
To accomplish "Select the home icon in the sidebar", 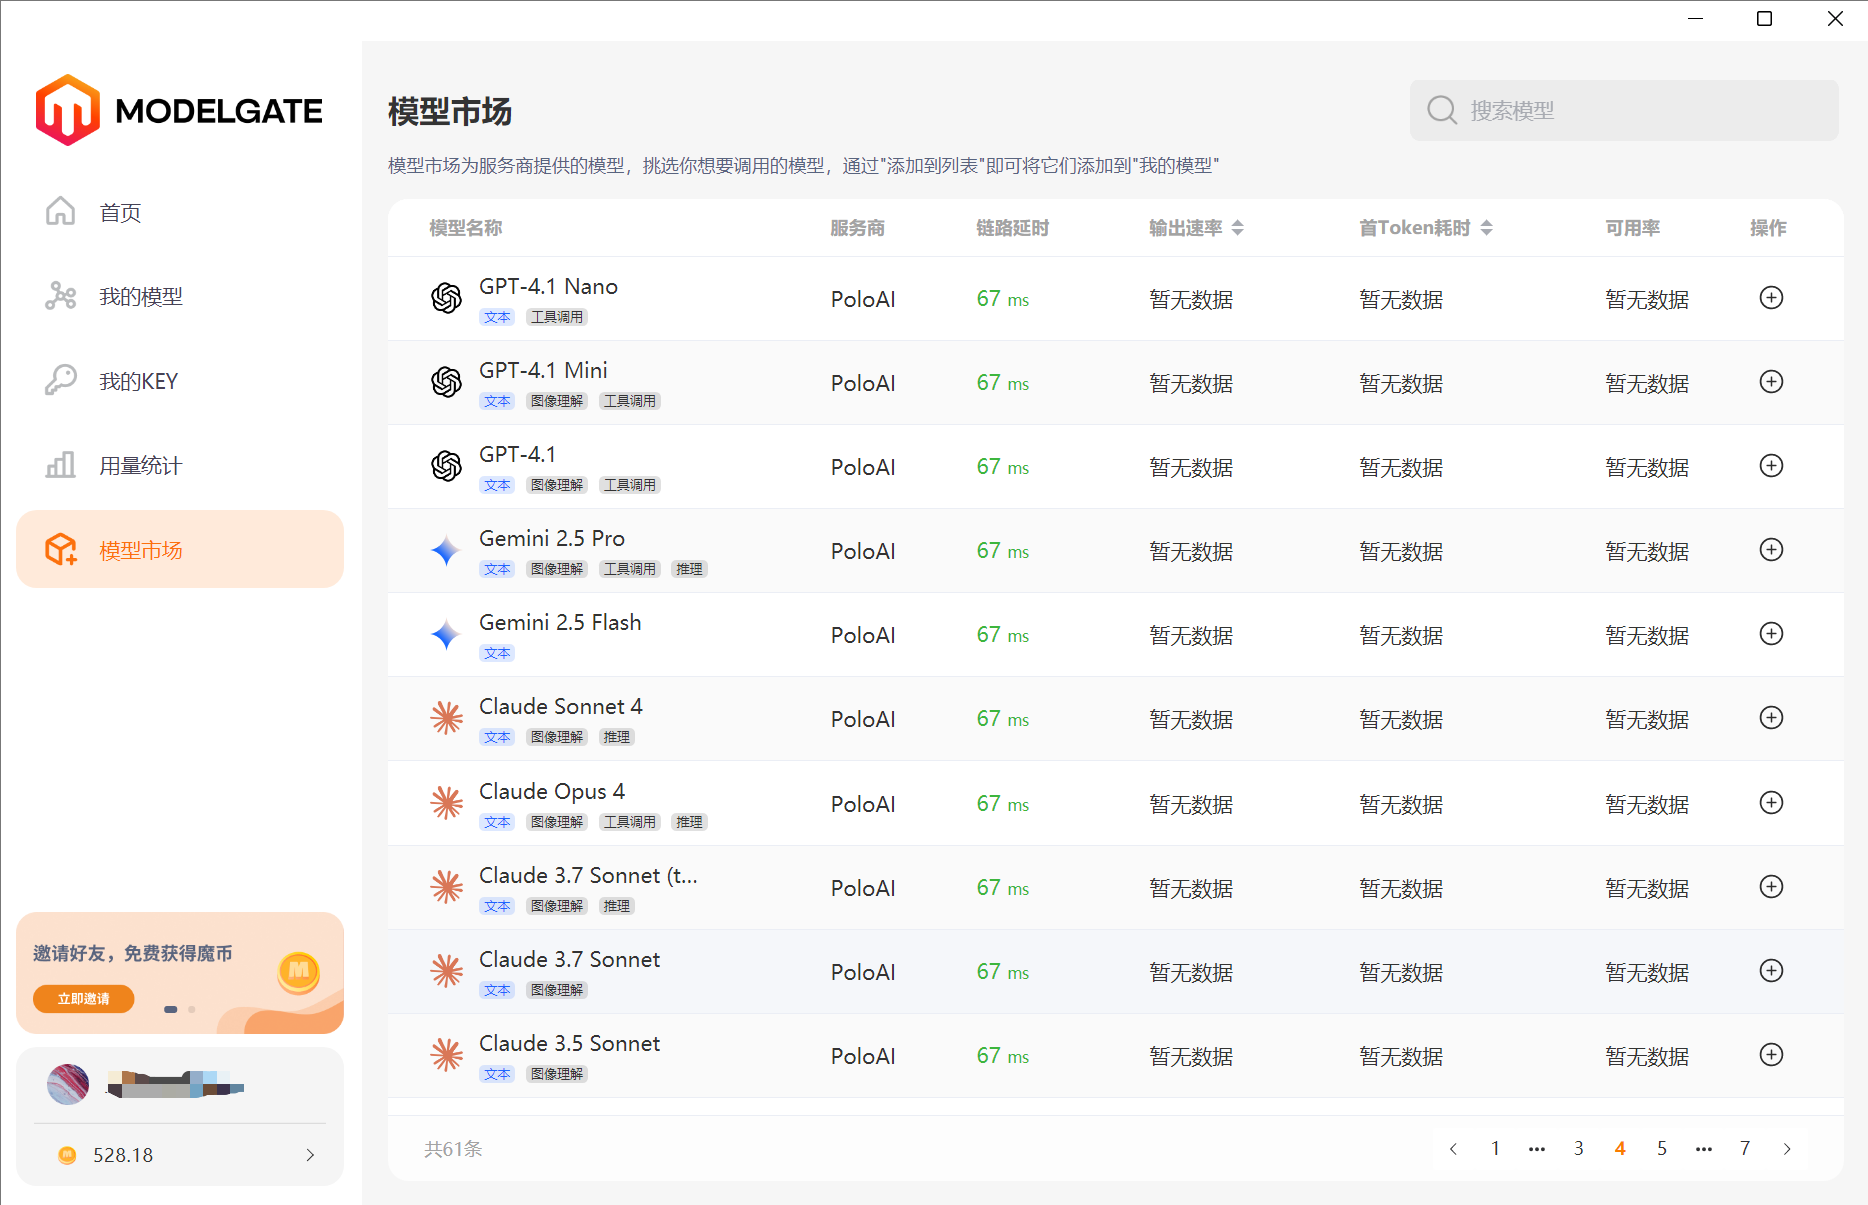I will click(x=60, y=211).
